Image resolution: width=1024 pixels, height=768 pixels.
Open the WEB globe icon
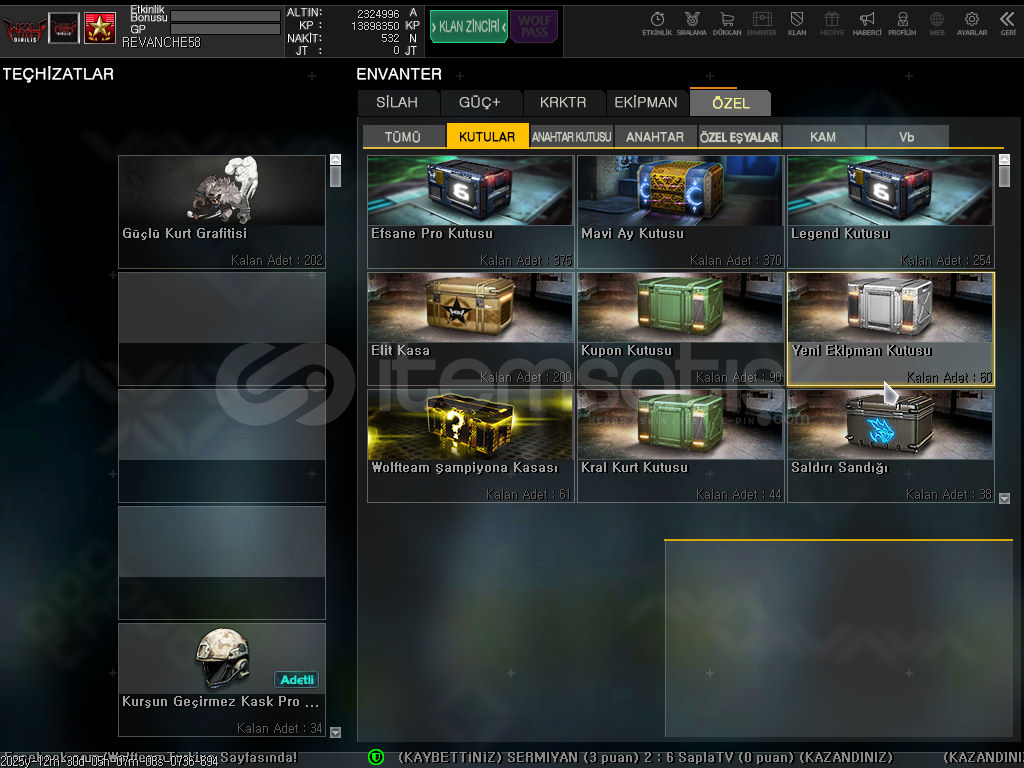[x=937, y=24]
